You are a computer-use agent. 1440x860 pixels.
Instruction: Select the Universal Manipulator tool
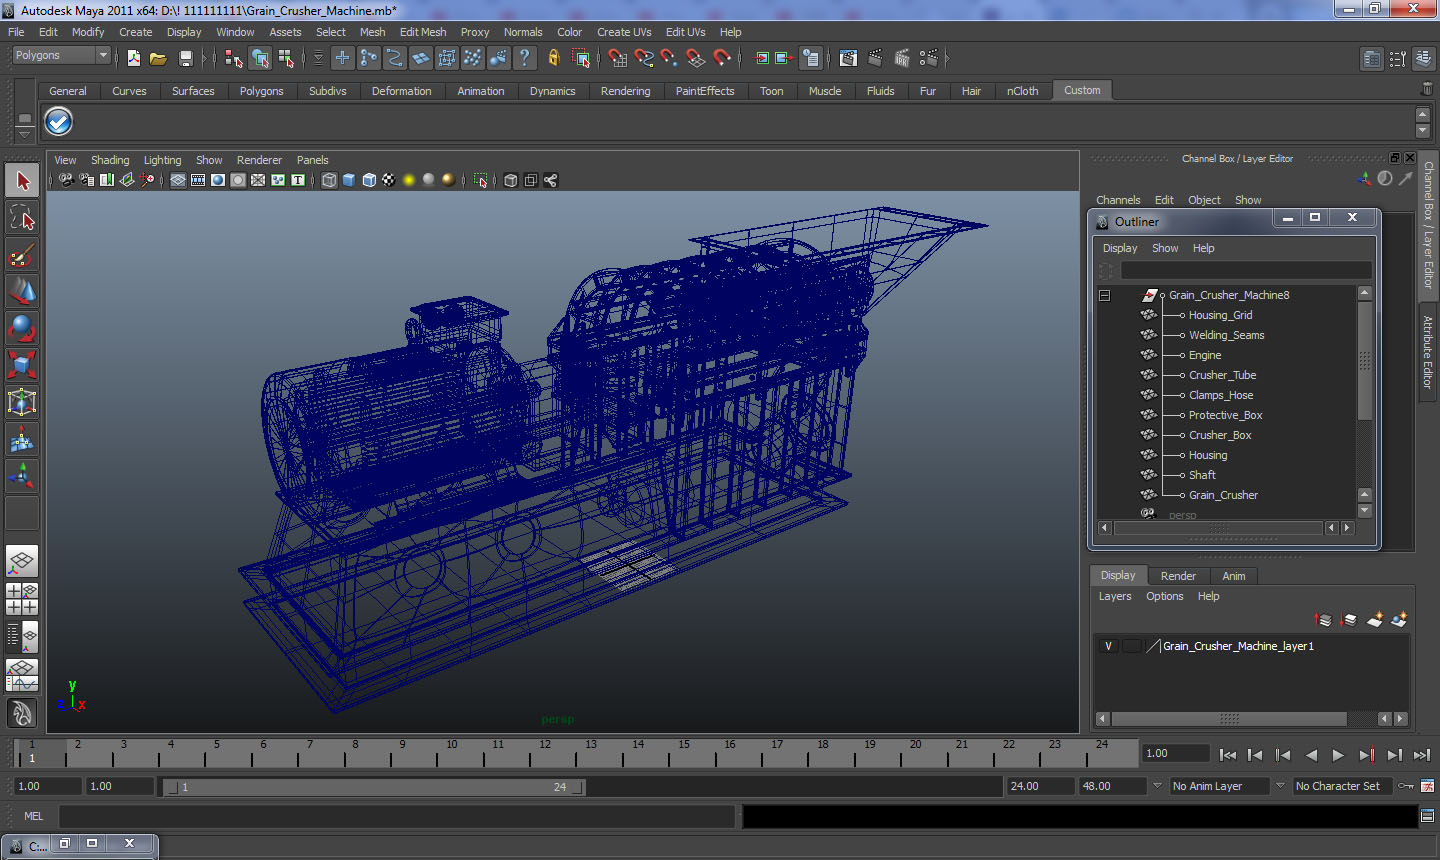(x=22, y=402)
